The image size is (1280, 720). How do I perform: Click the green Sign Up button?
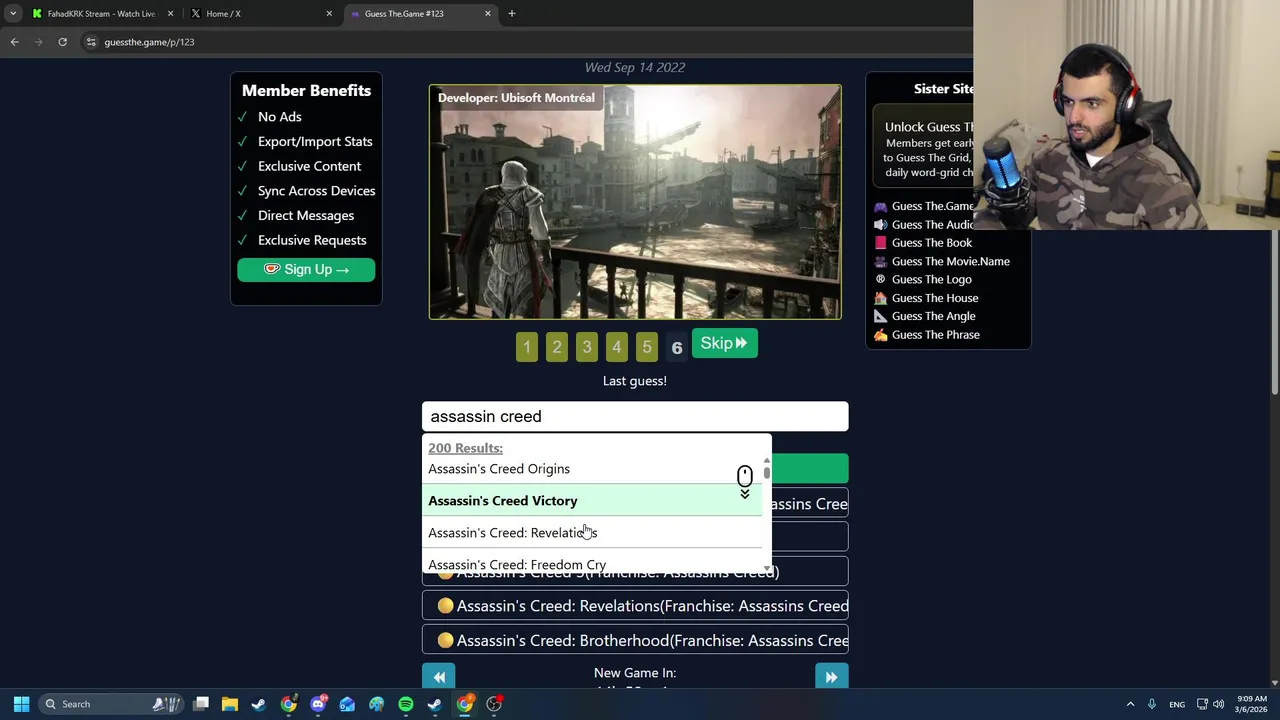pyautogui.click(x=306, y=269)
